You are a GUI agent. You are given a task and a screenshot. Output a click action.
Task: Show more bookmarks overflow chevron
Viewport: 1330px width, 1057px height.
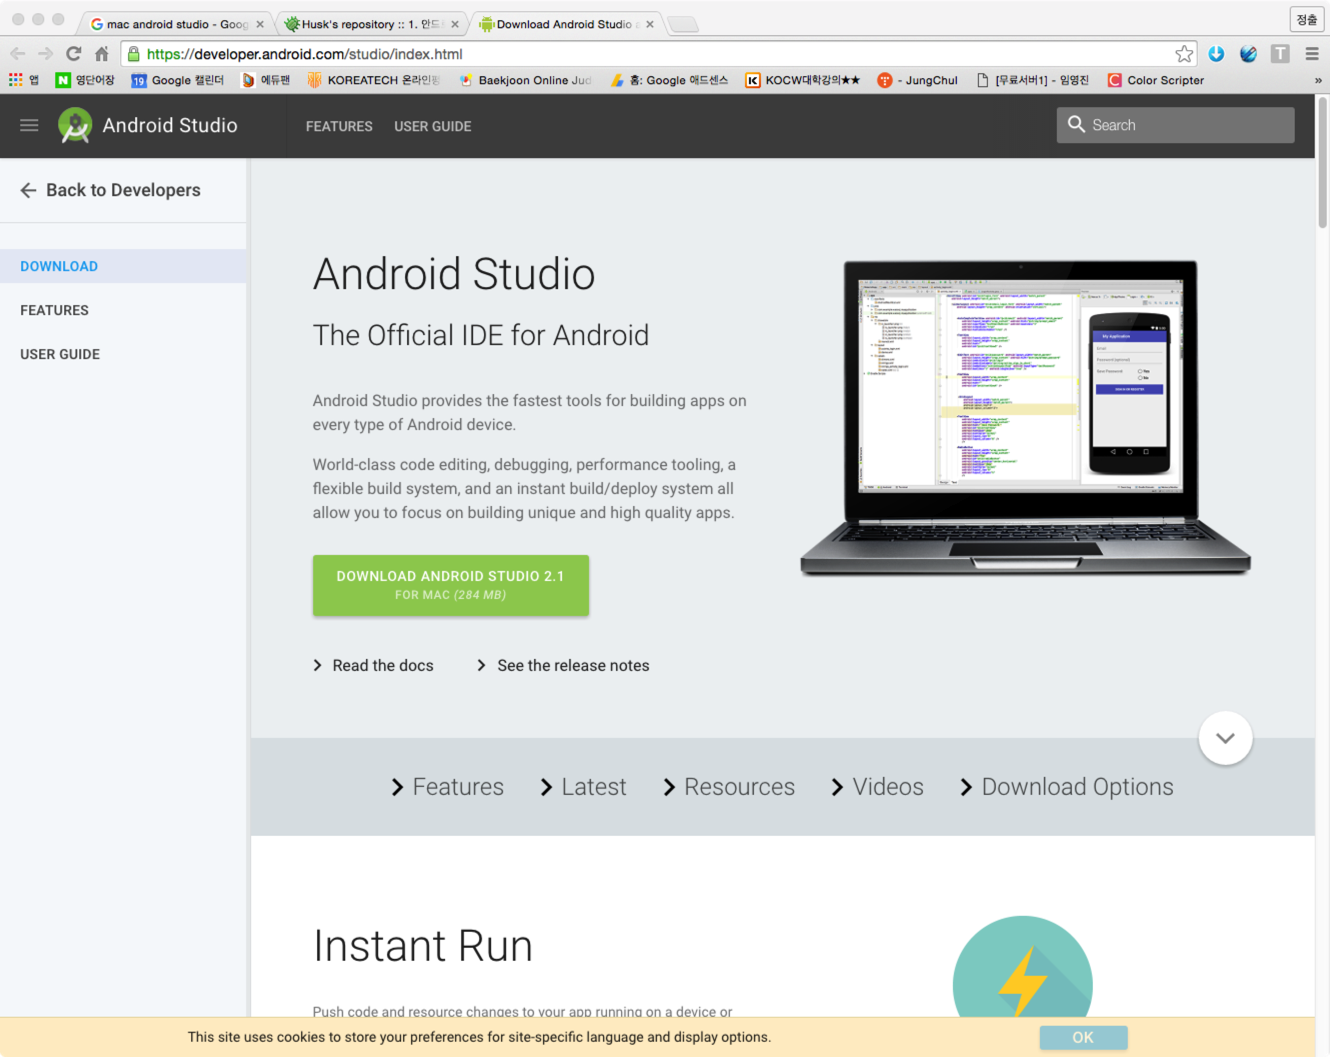click(1318, 80)
